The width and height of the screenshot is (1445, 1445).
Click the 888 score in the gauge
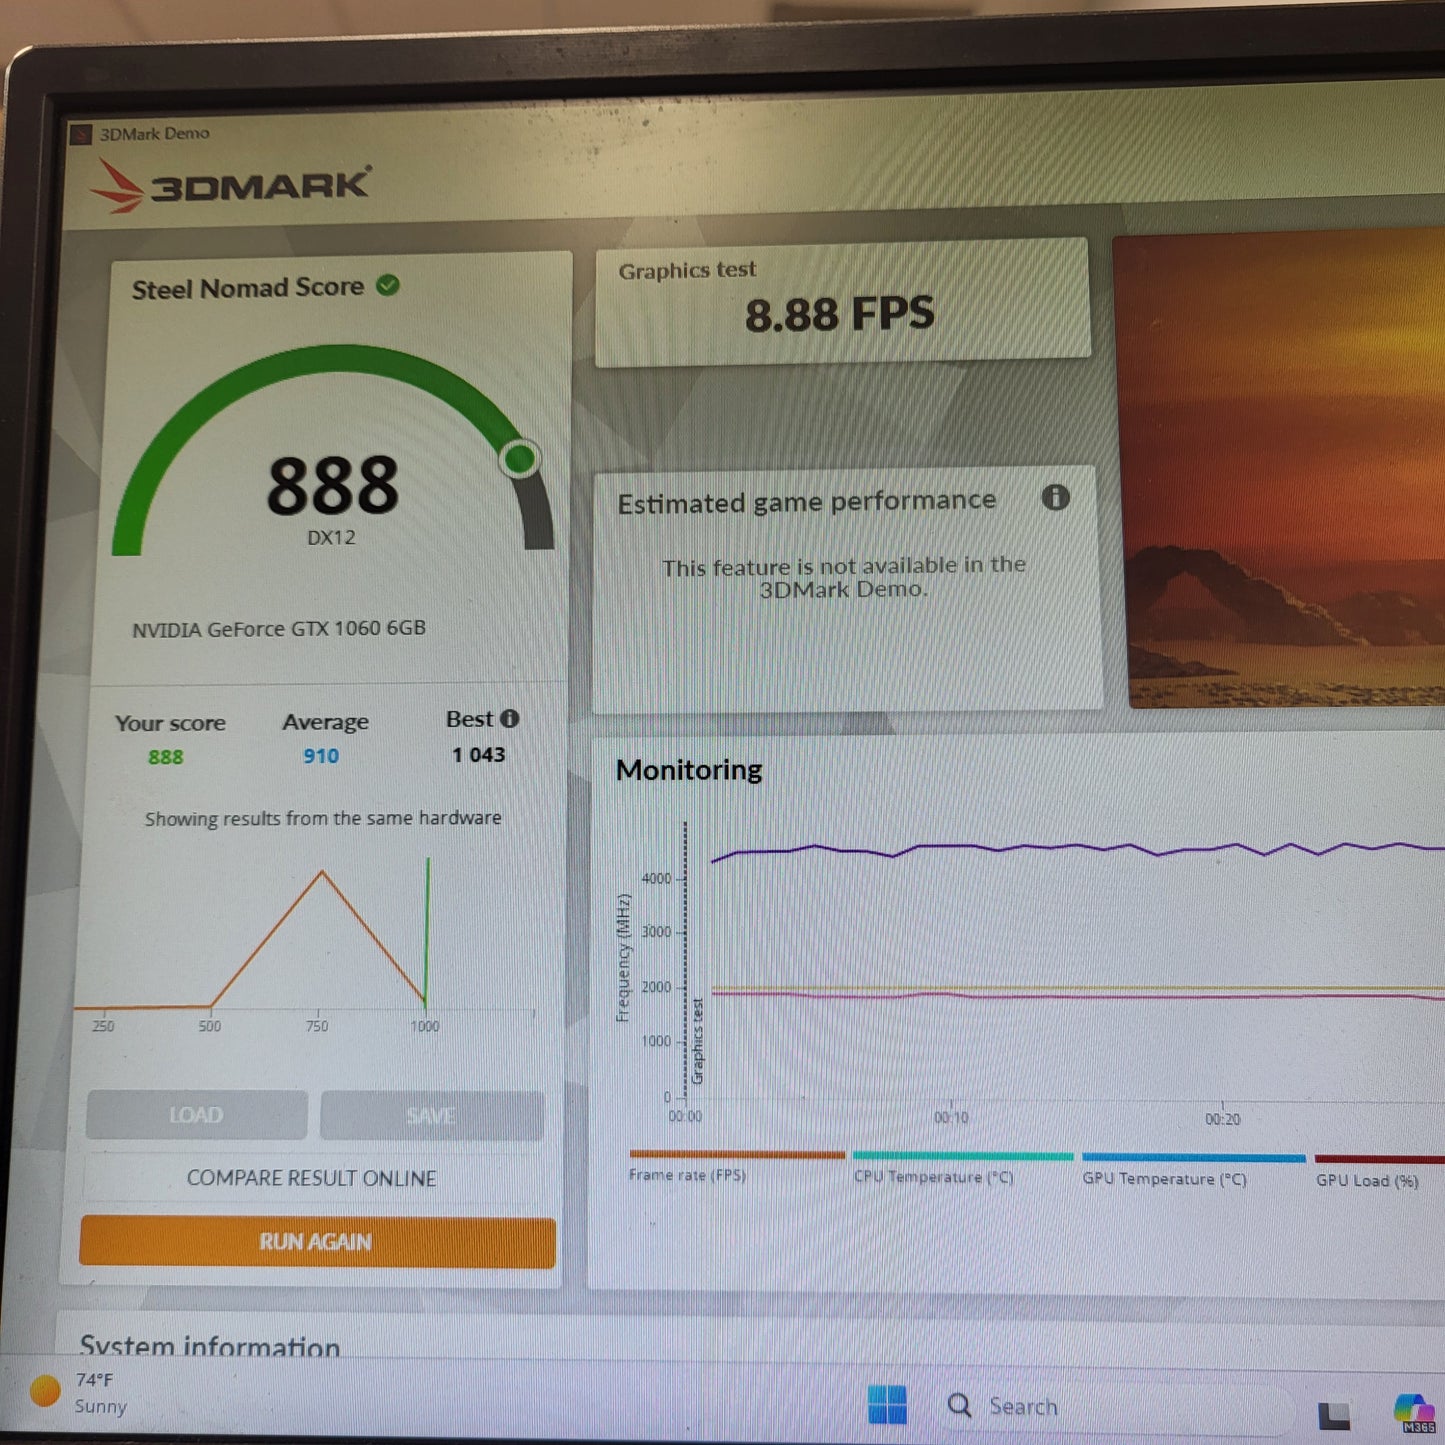coord(333,486)
